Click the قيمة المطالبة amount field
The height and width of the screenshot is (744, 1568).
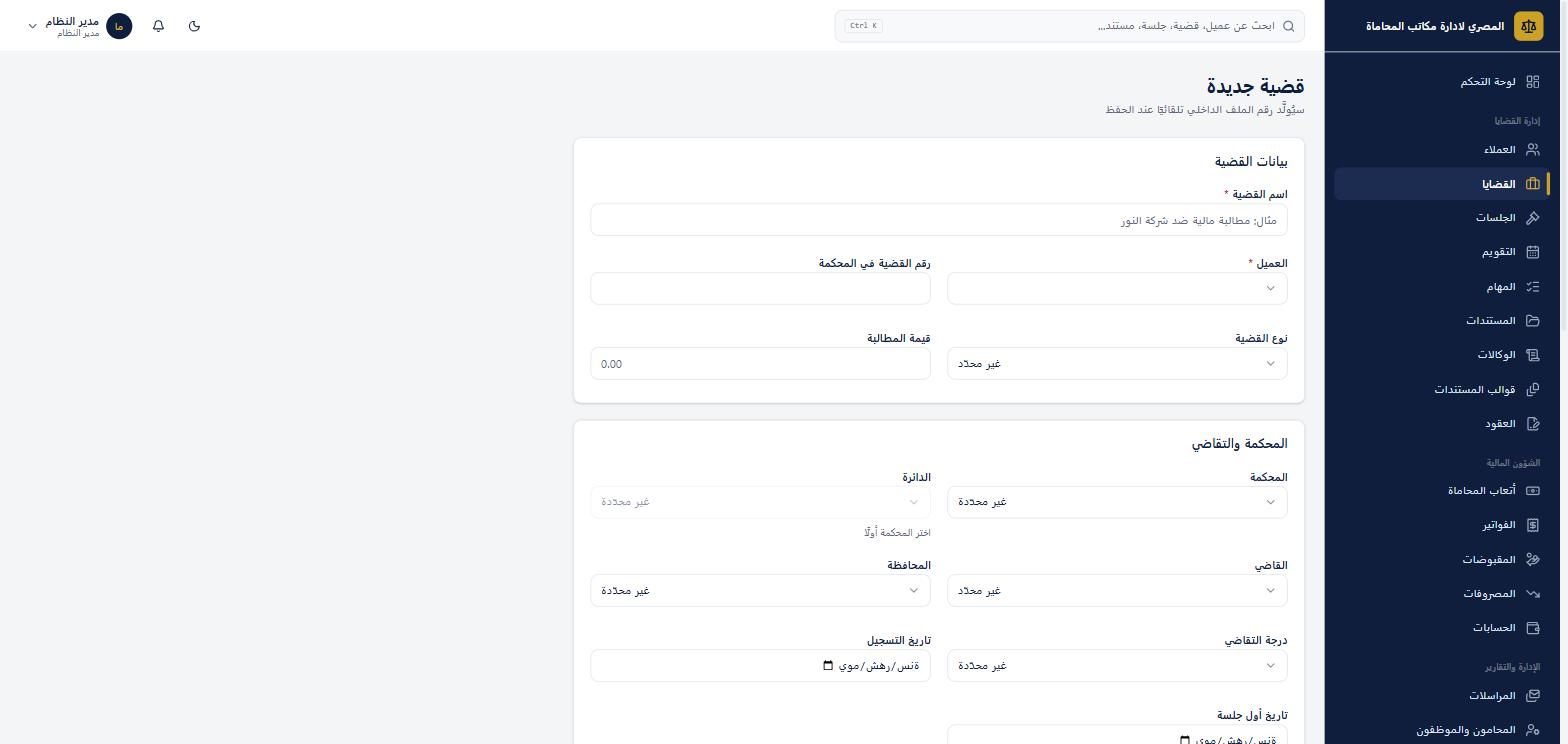click(760, 364)
